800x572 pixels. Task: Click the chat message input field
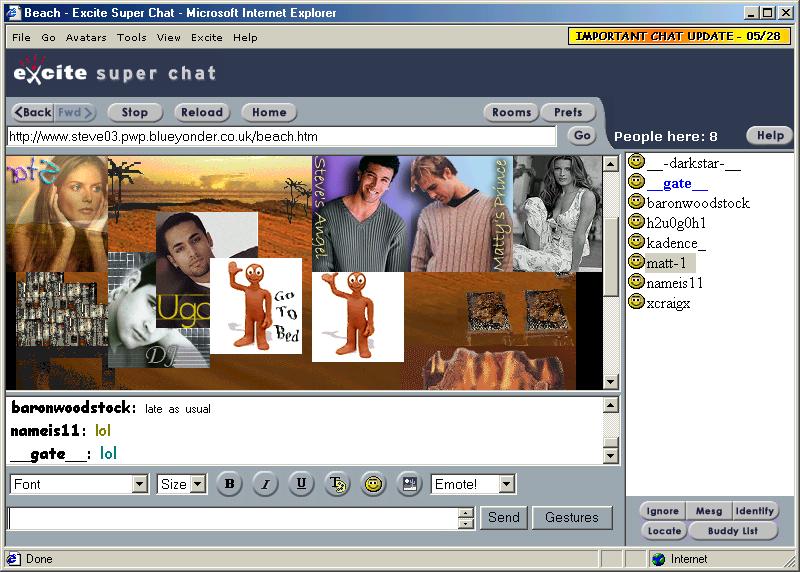(x=232, y=518)
